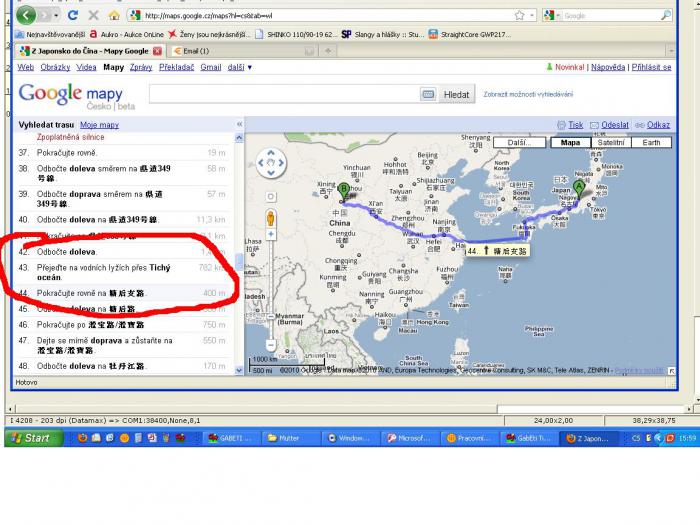Screen dimensions: 700x525
Task: Click the Google Maps search input field
Action: pos(283,94)
